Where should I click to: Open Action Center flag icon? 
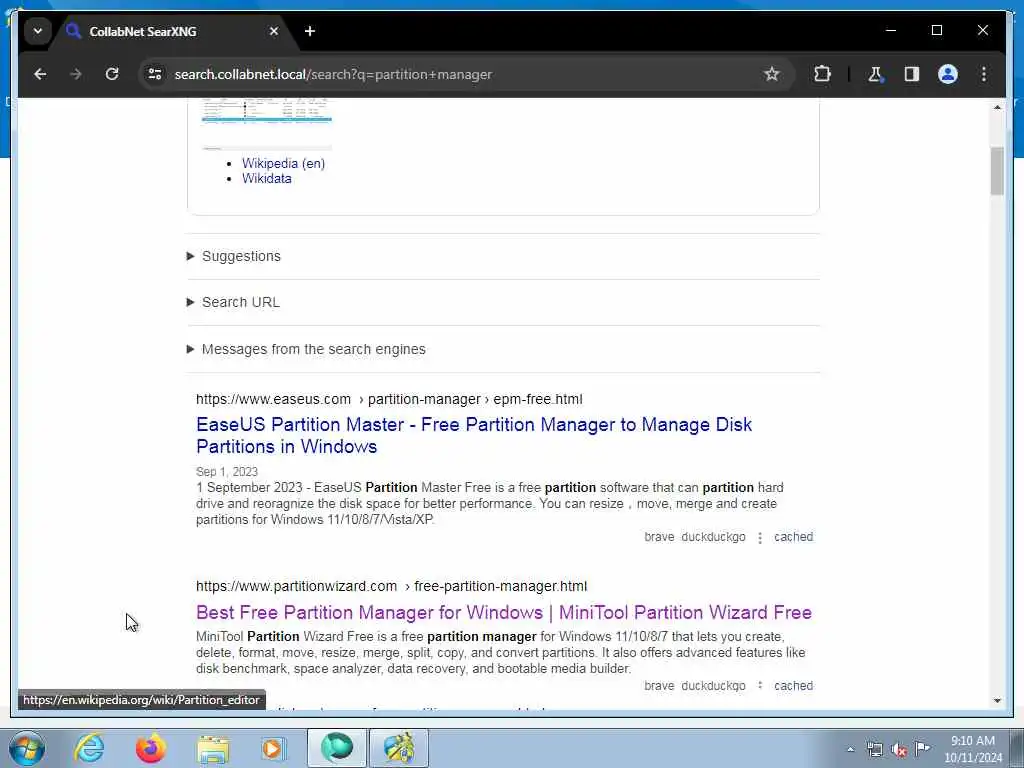(x=922, y=748)
